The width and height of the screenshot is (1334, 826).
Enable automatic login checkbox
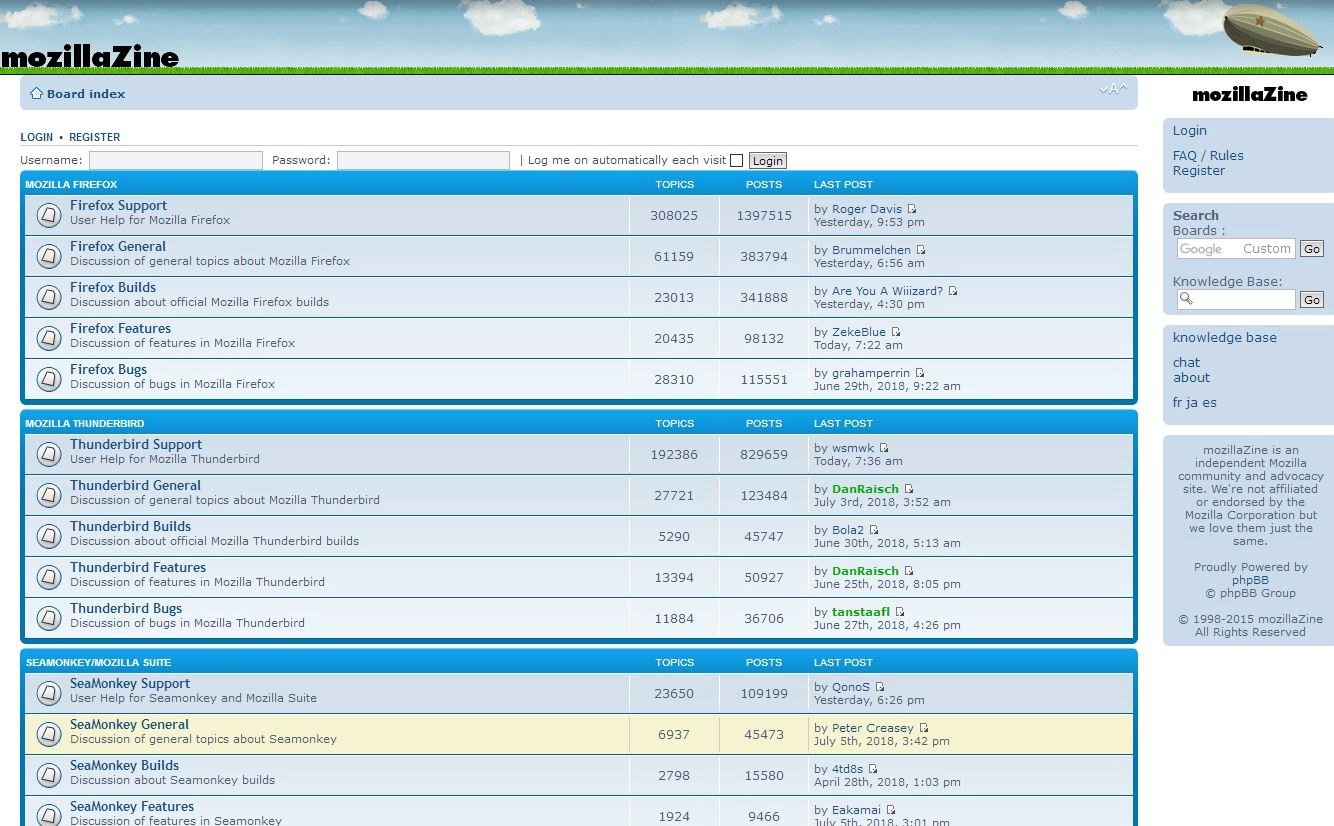(737, 160)
